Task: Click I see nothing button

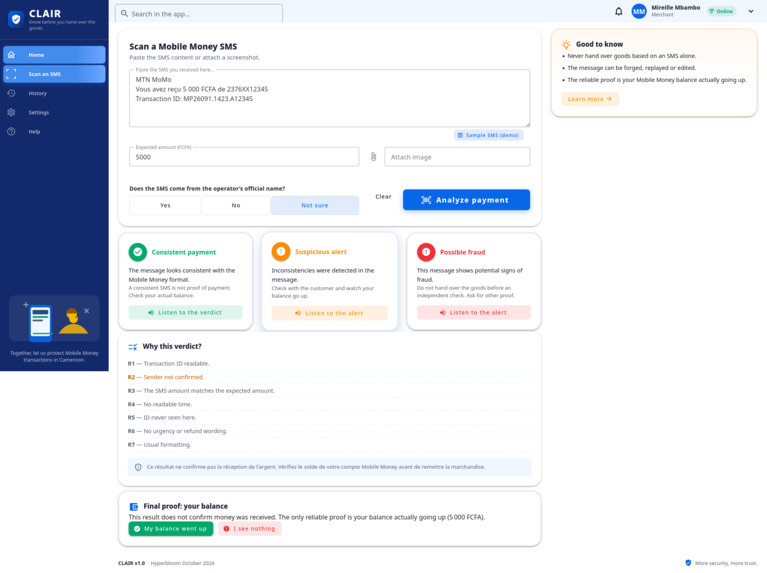Action: 249,528
